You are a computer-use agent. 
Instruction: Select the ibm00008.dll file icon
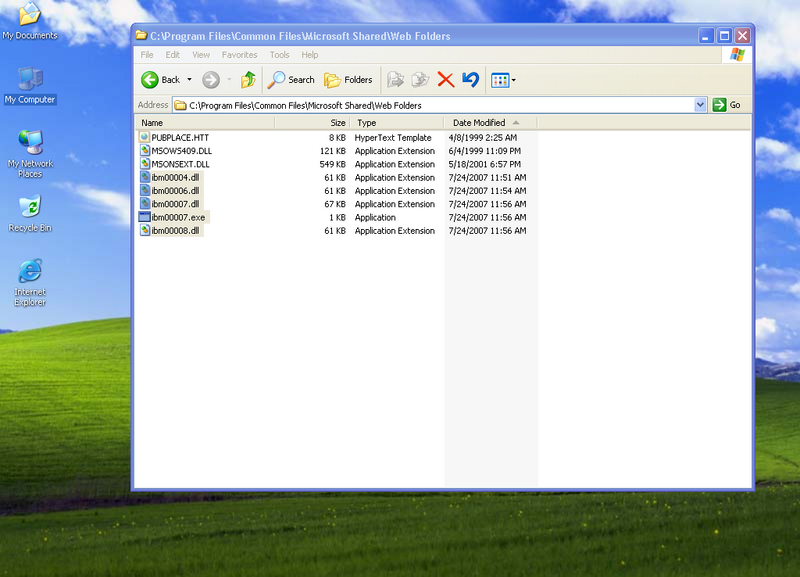(144, 230)
